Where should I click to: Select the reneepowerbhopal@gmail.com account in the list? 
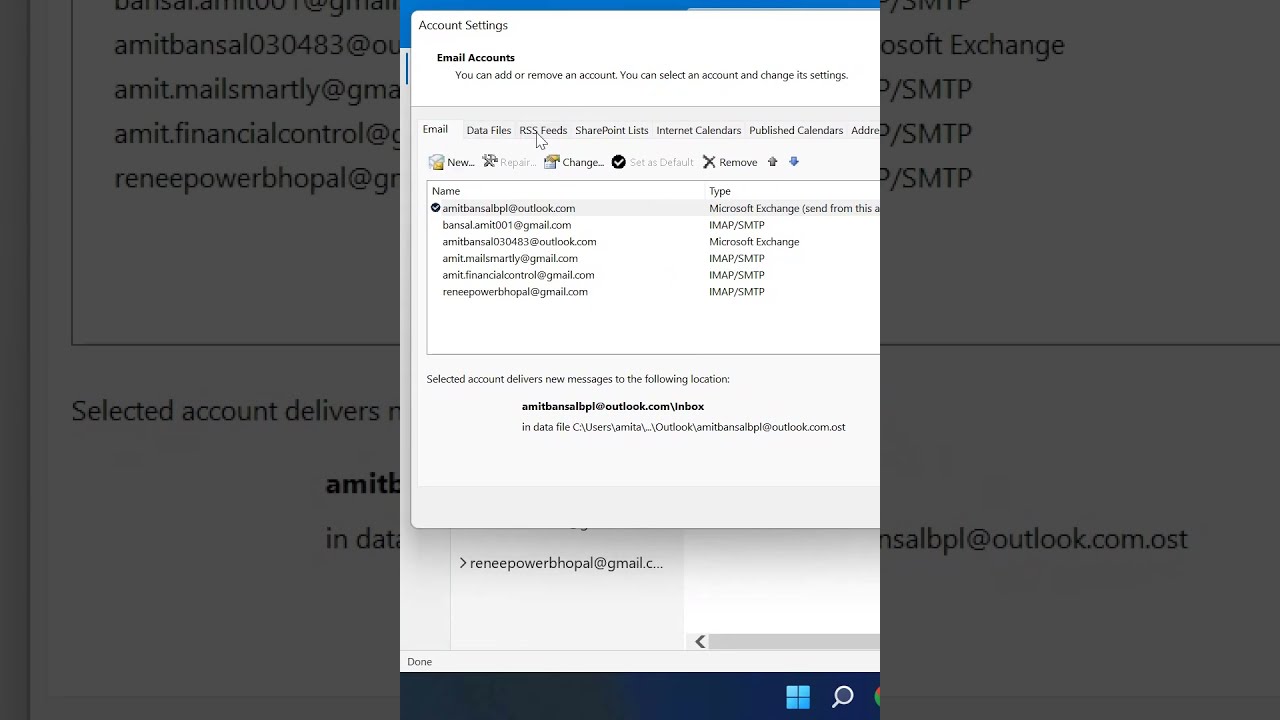(515, 292)
